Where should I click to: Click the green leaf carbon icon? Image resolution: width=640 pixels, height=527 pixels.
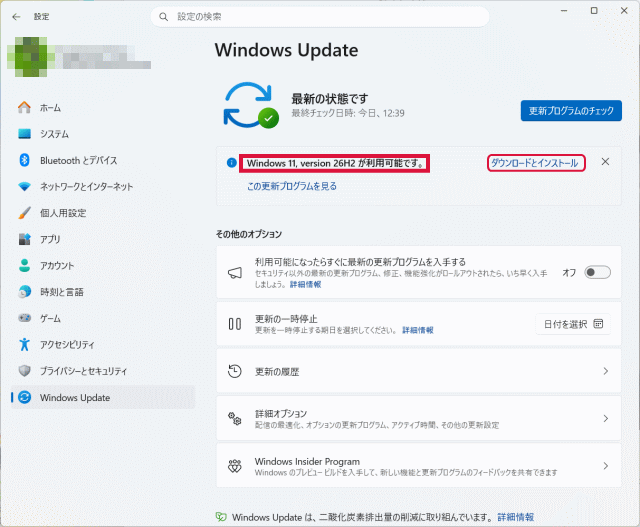coord(221,517)
